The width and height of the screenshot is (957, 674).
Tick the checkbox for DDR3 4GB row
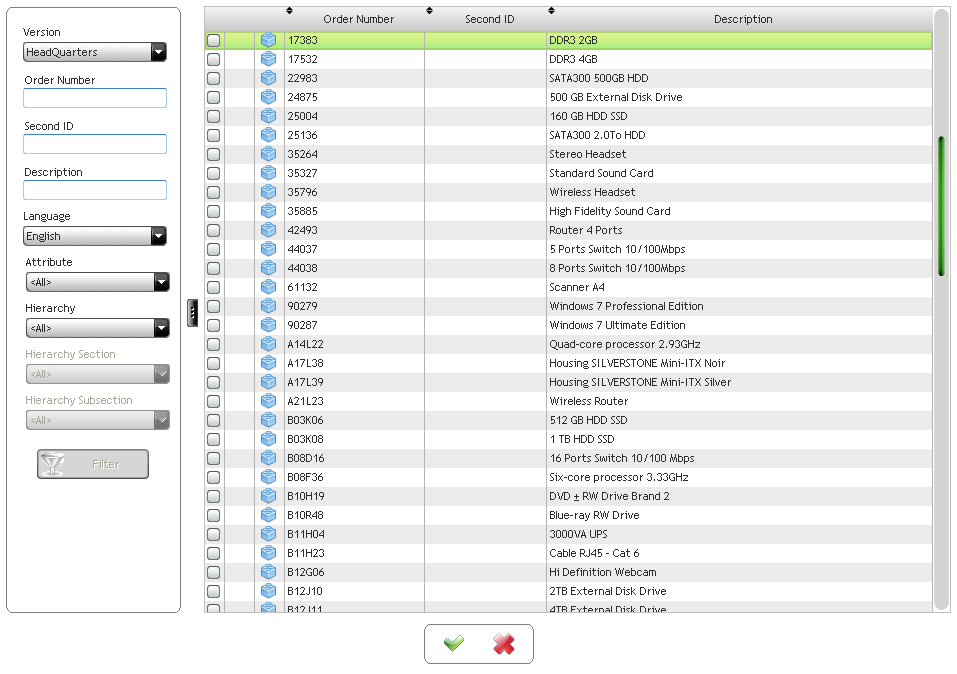pos(213,59)
